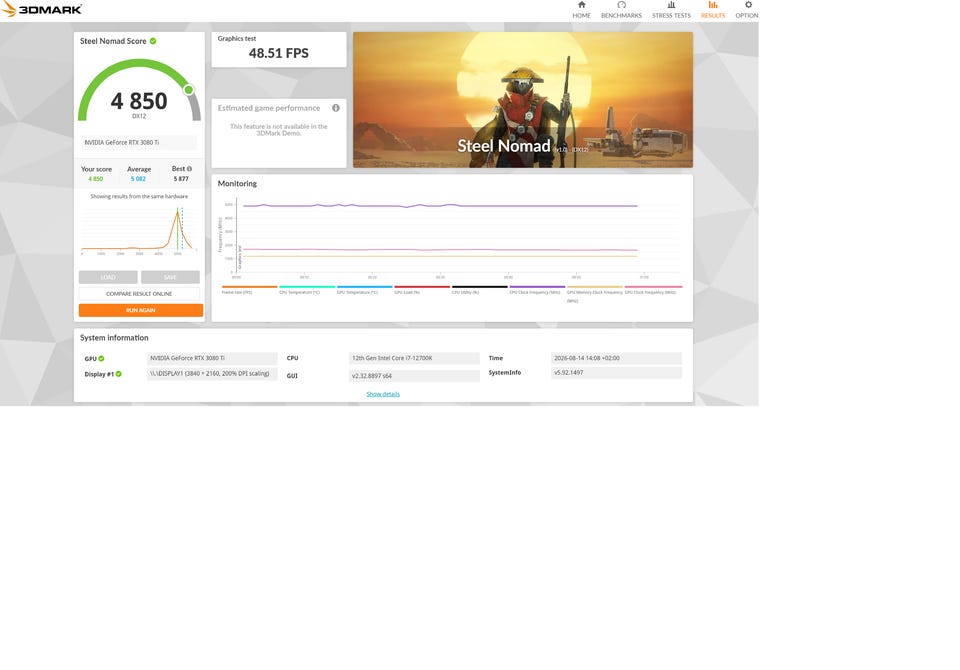
Task: Click the green check icon next to GPU
Action: coord(102,358)
